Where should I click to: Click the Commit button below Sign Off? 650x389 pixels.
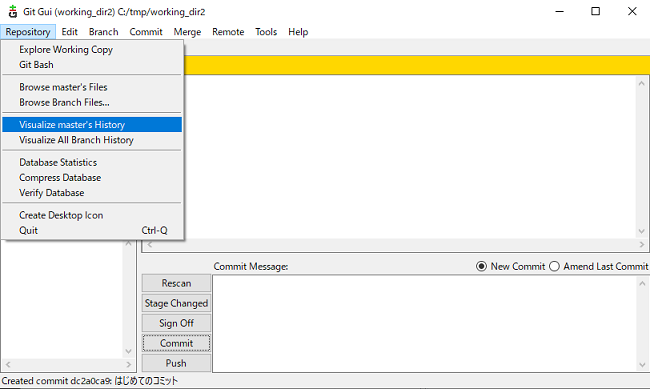point(176,343)
